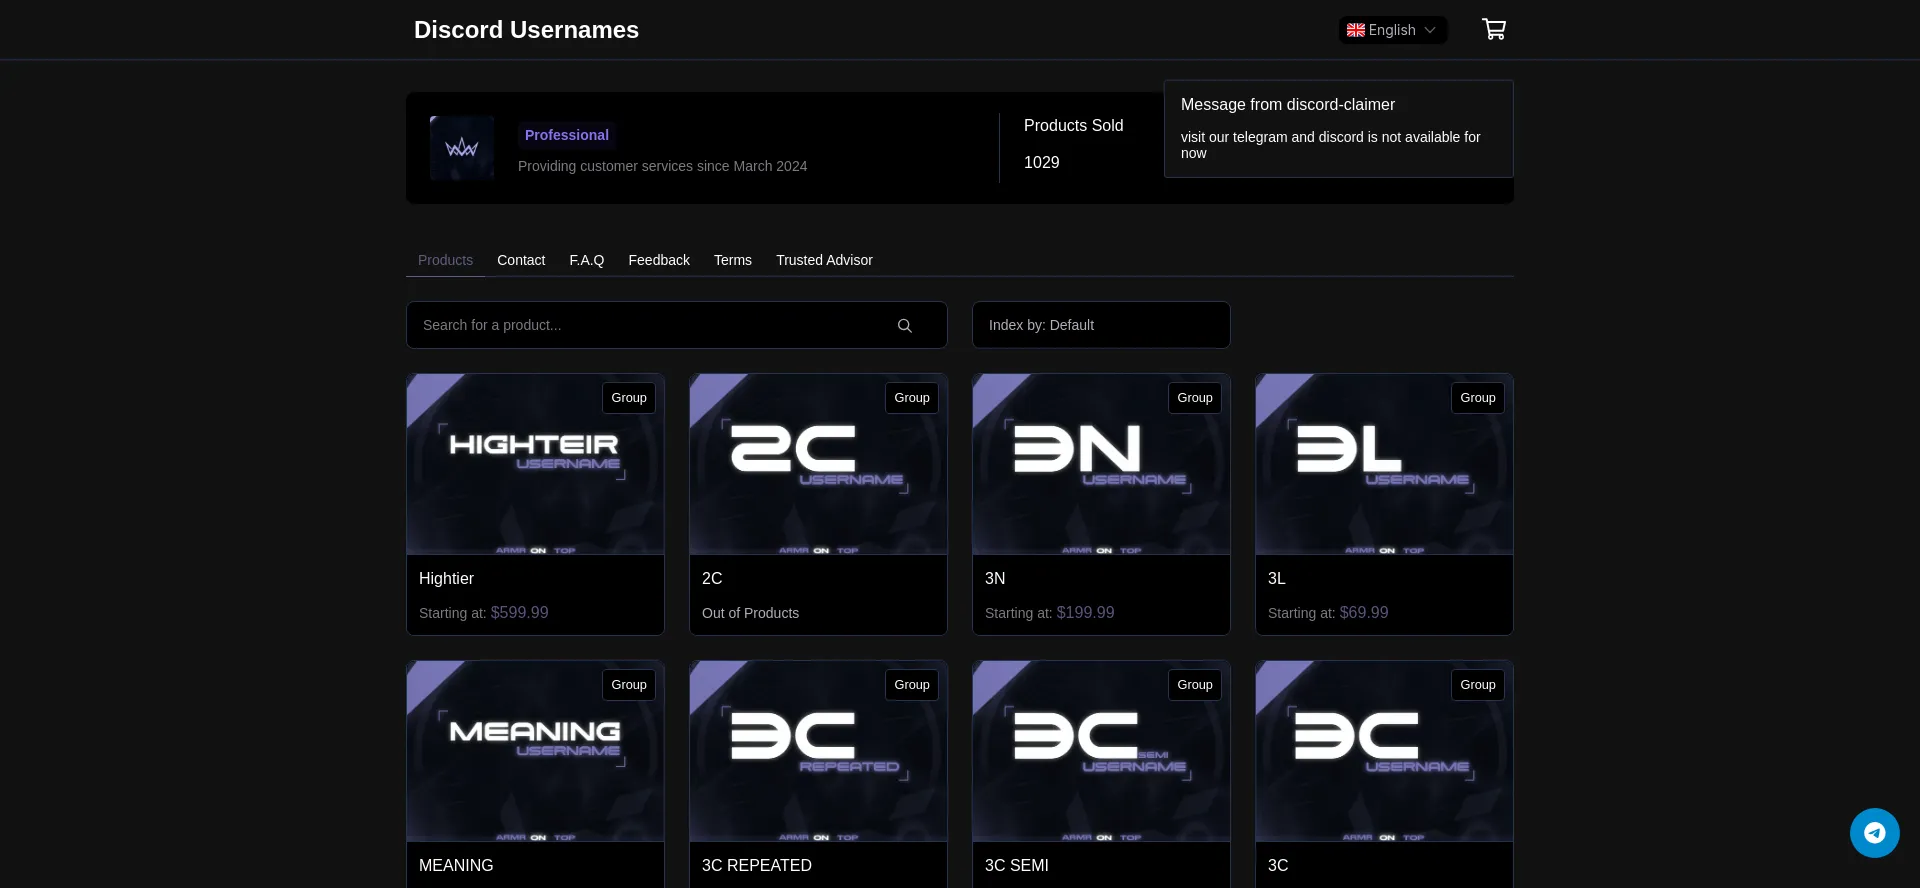This screenshot has width=1920, height=888.
Task: Click the Message from discord-claimer heading
Action: (x=1287, y=105)
